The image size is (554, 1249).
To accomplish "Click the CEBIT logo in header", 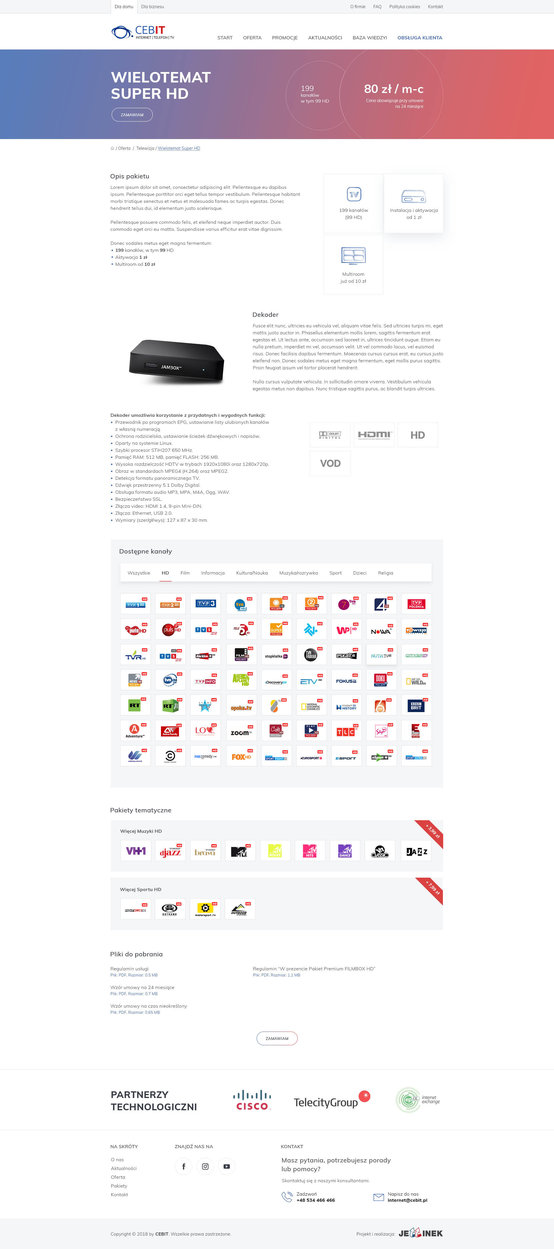I will (x=142, y=32).
